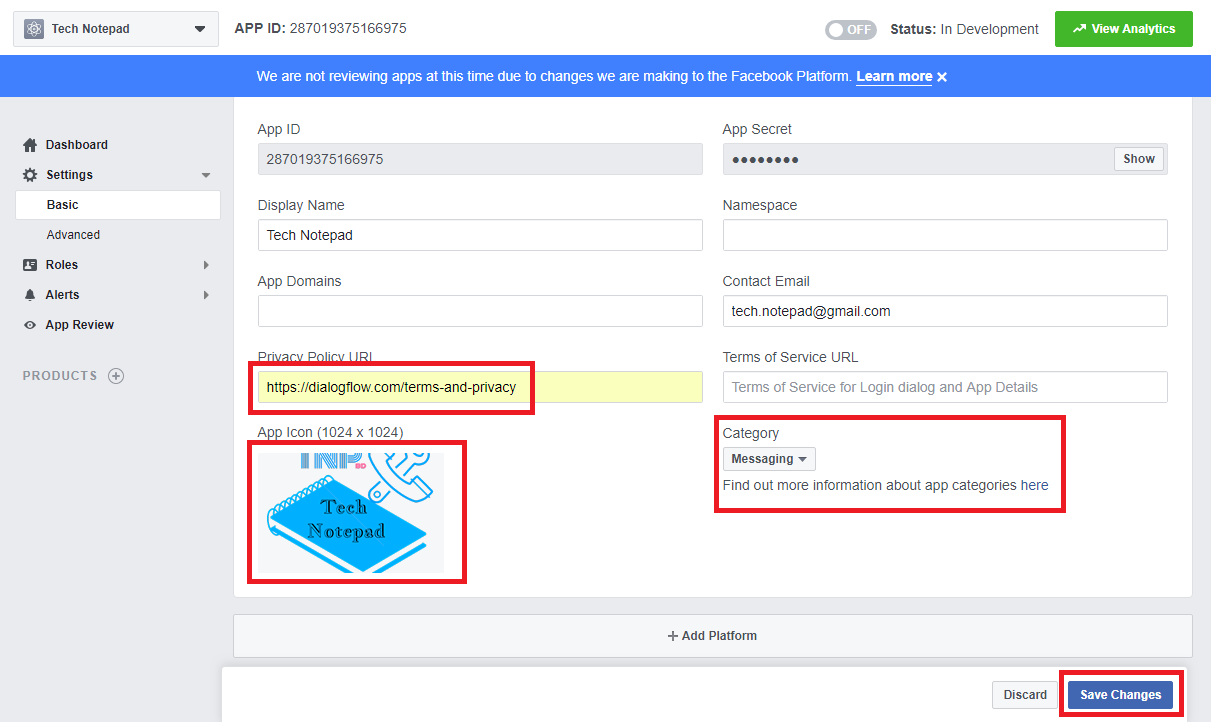Click the APP ID number in header
Viewport: 1211px width, 722px height.
348,28
